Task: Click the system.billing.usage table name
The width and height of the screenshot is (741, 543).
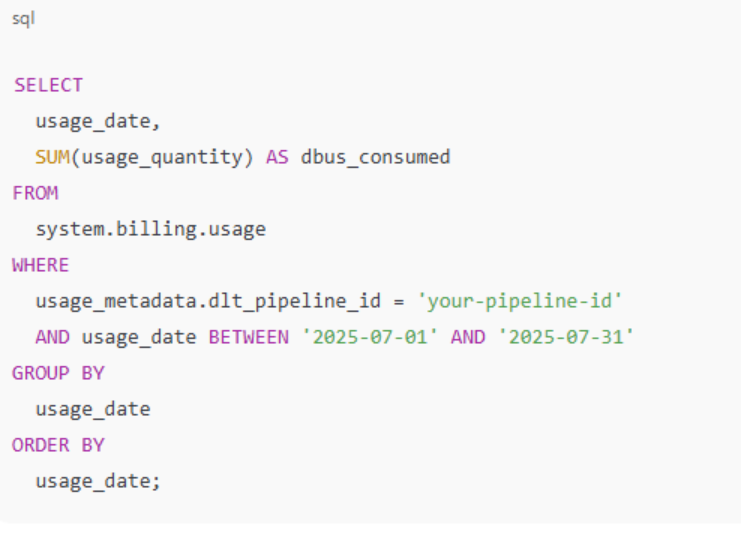Action: point(151,229)
